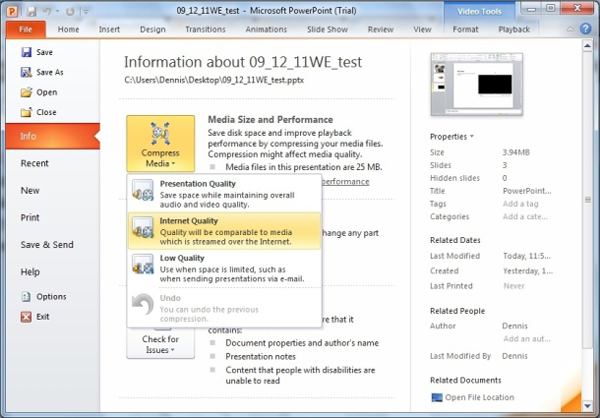Click the vertical scrollbar thumb

click(588, 200)
